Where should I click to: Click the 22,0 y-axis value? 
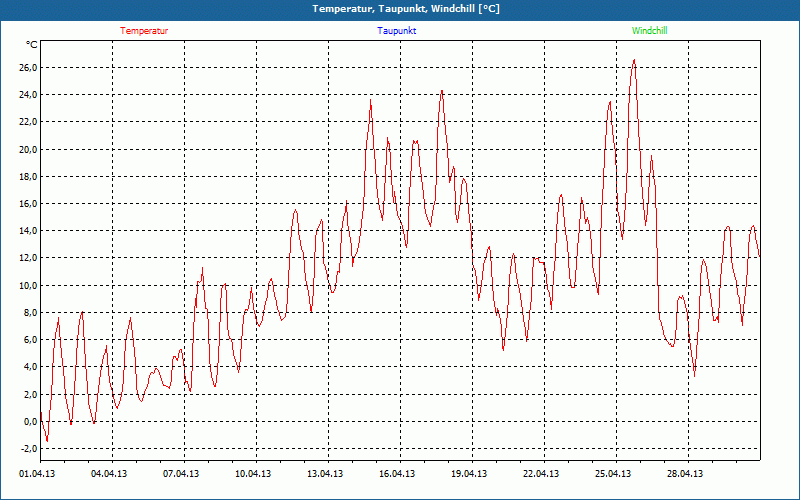(28, 122)
